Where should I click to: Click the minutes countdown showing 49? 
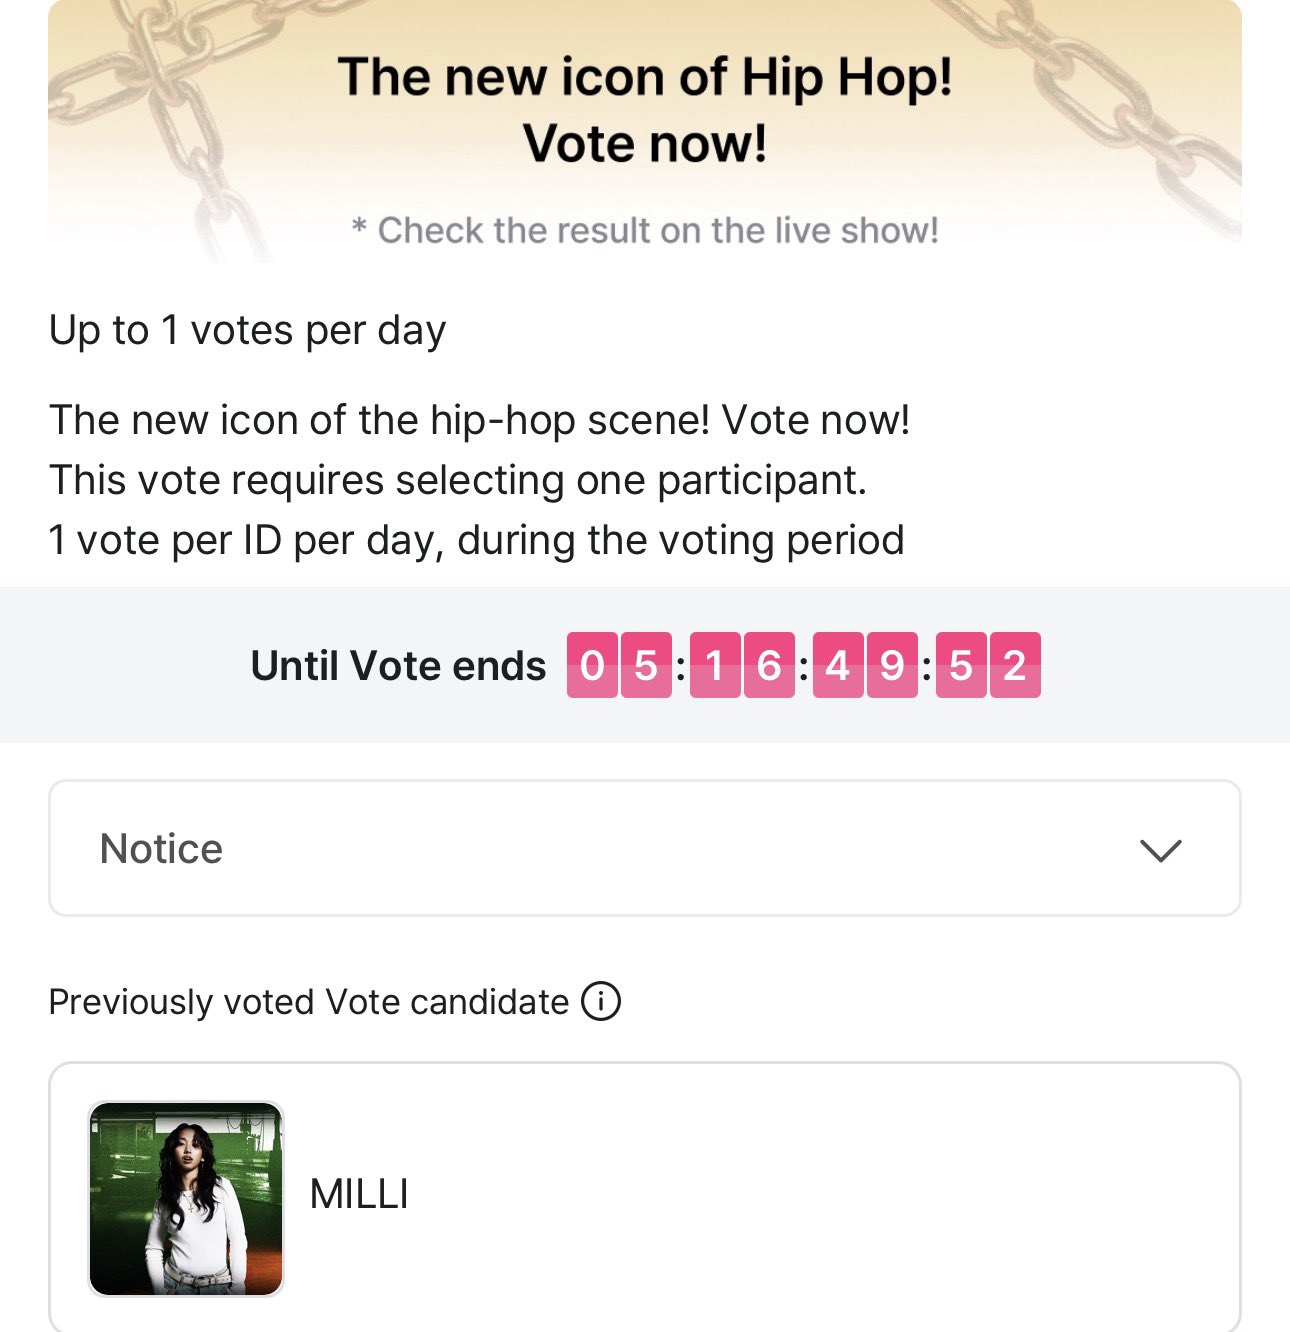[x=865, y=665]
